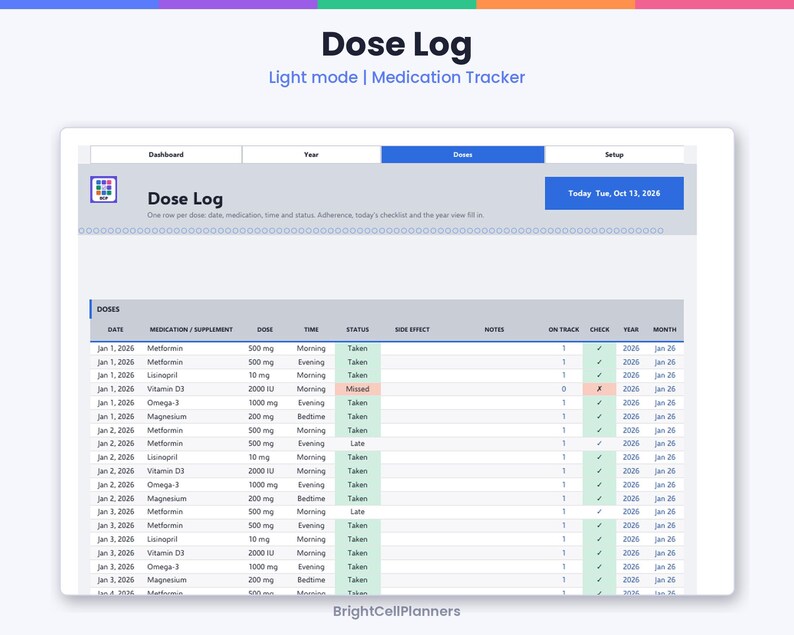Select Magnesium in the Jan 3, 2026 row
The height and width of the screenshot is (635, 794).
point(167,580)
